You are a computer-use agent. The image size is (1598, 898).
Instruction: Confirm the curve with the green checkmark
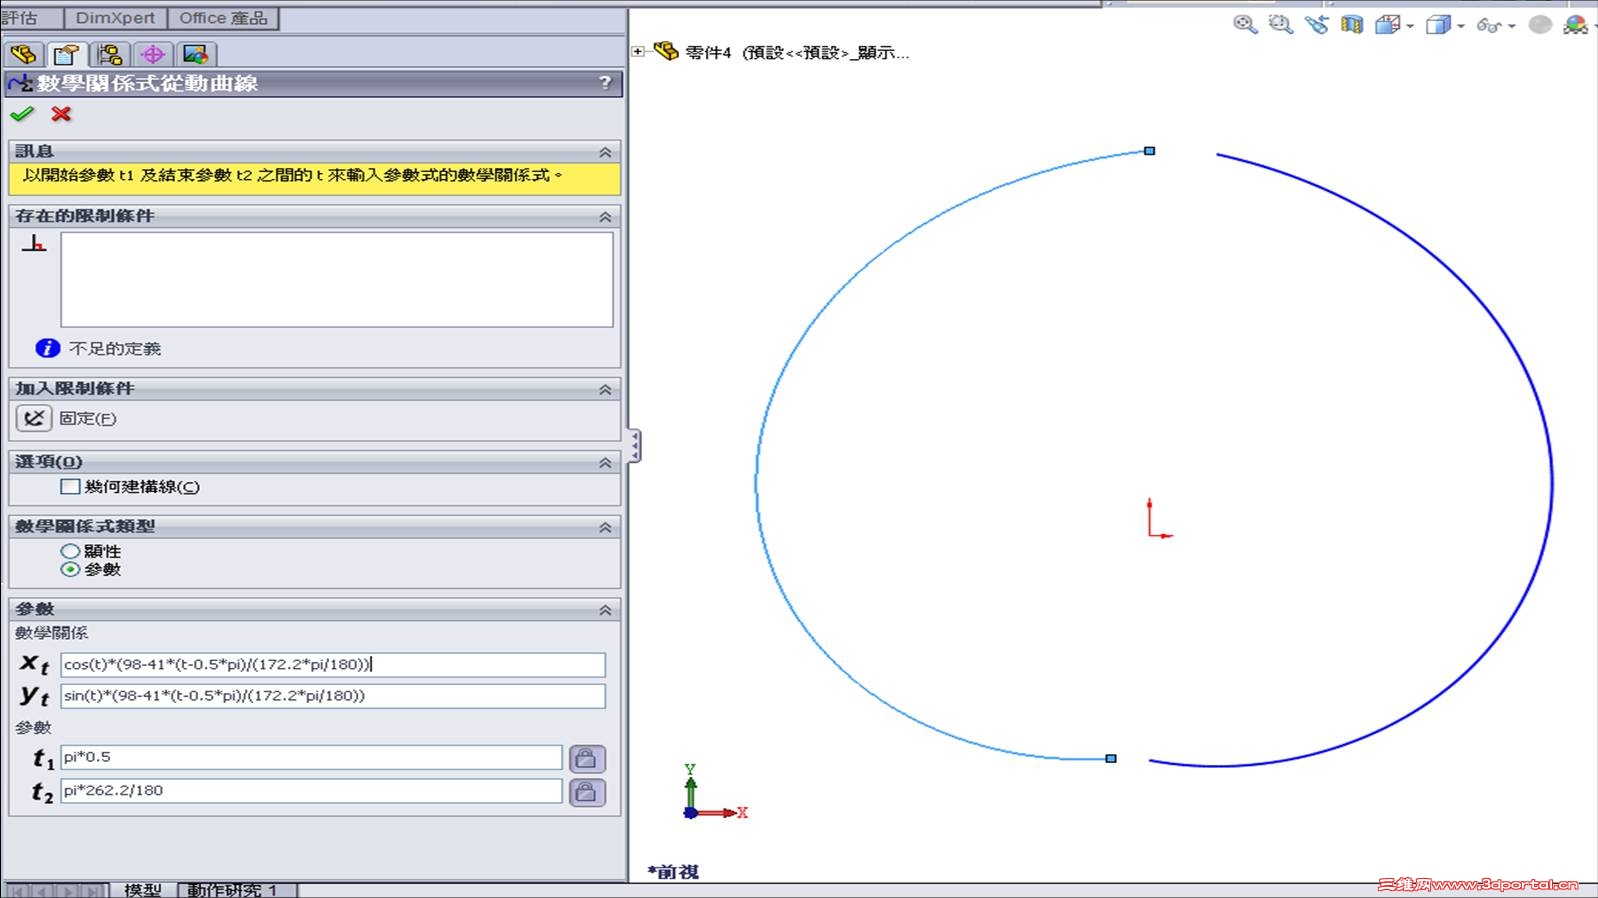22,114
